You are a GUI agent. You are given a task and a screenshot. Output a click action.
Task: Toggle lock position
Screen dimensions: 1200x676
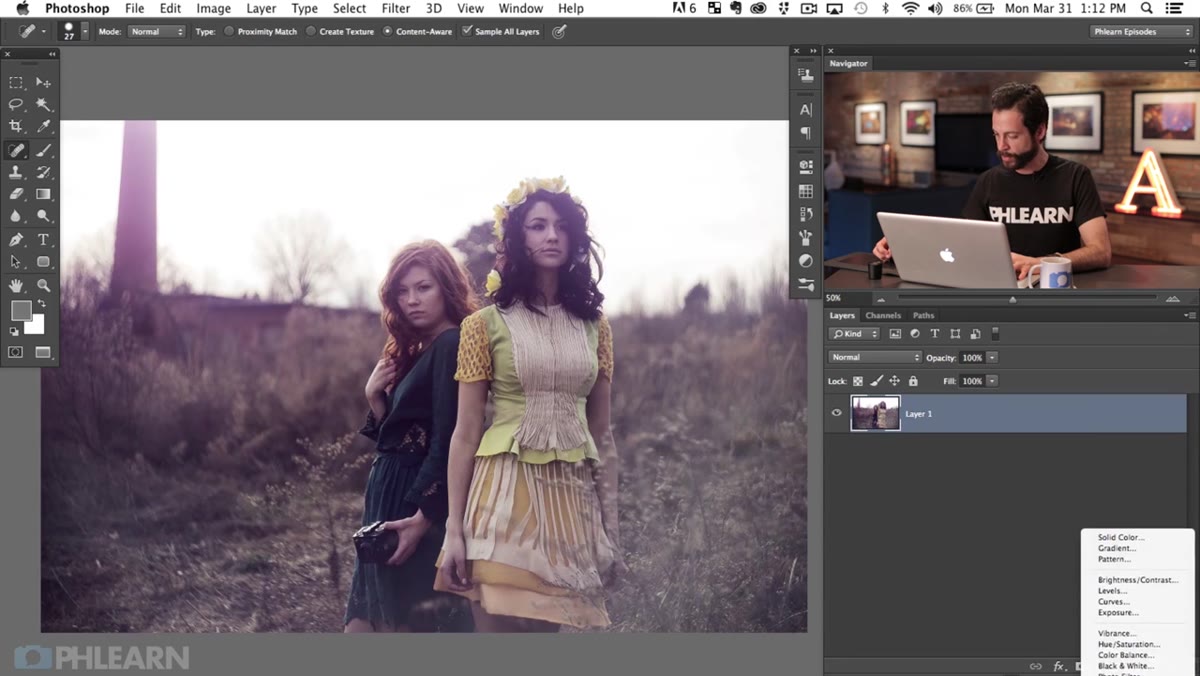pos(894,381)
